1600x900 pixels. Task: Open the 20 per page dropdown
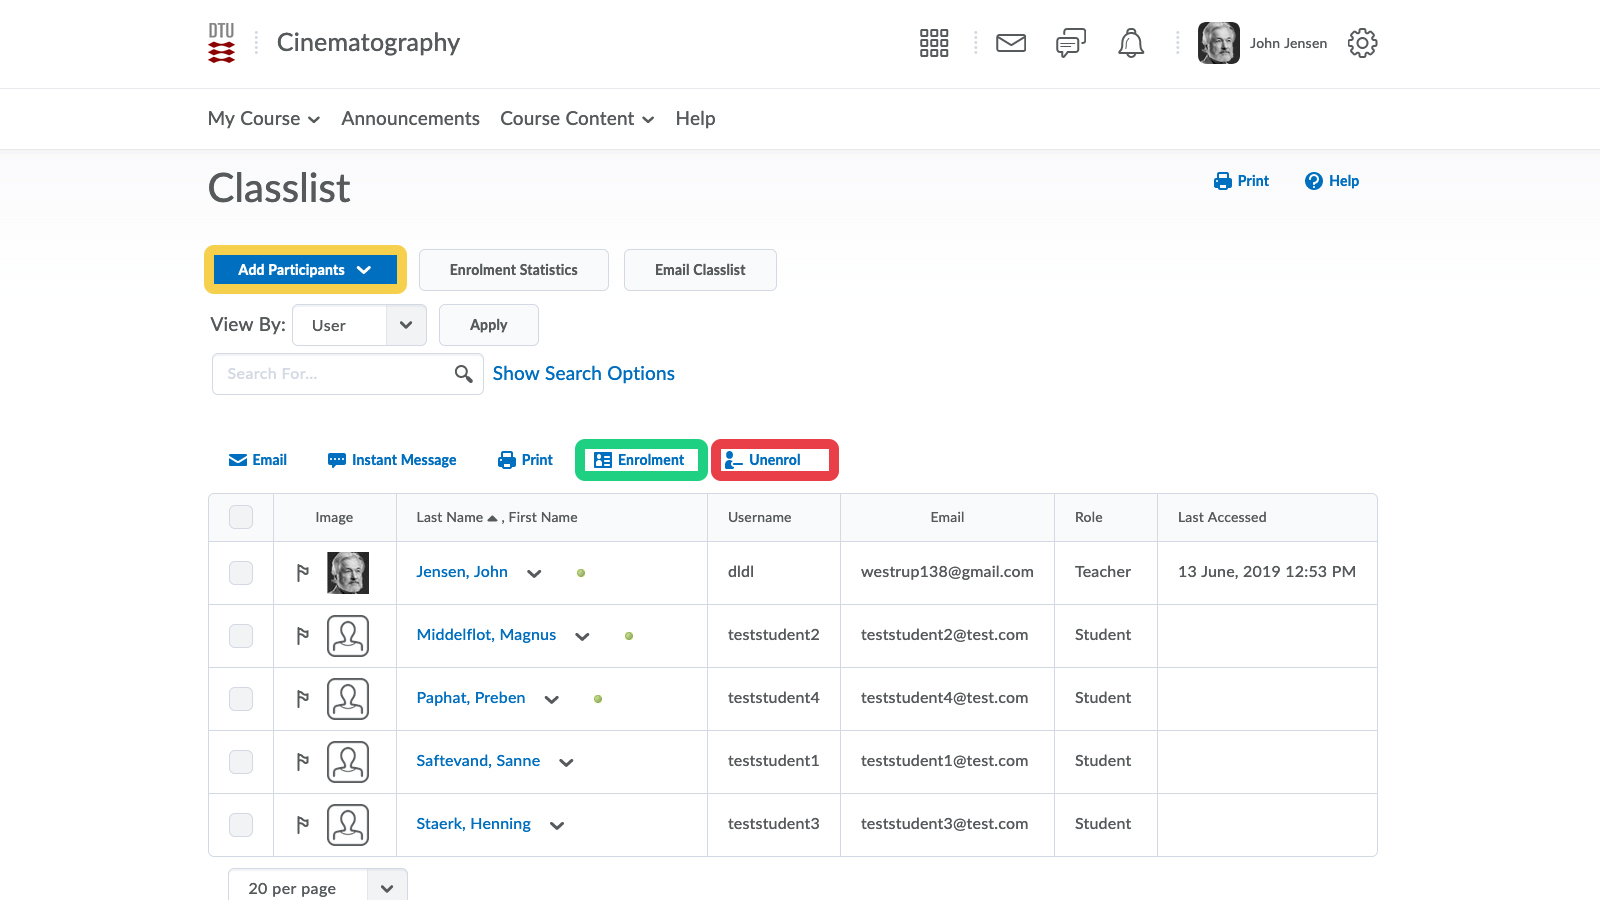[x=317, y=888]
